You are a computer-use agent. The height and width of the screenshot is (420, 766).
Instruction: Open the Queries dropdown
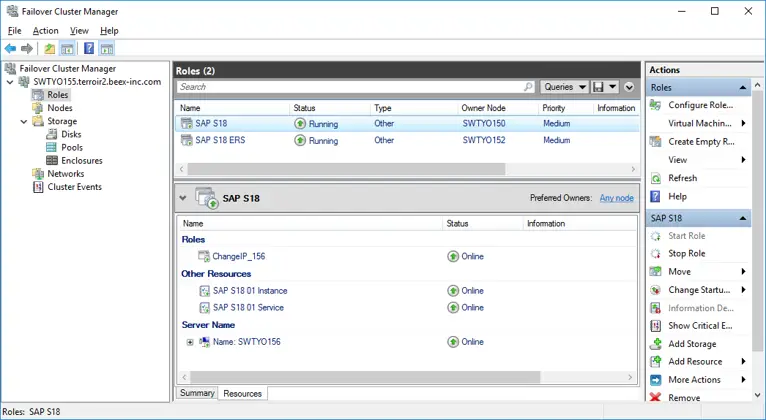click(x=564, y=87)
